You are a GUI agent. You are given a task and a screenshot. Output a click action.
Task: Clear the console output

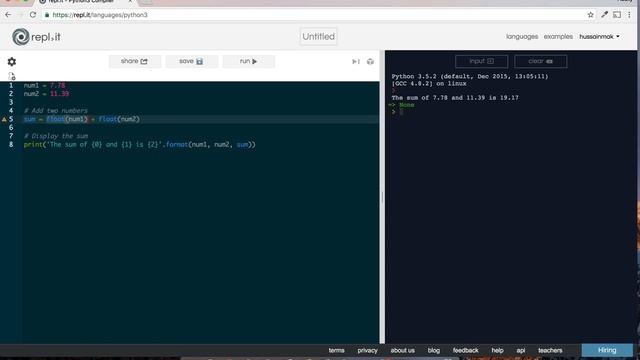point(540,61)
